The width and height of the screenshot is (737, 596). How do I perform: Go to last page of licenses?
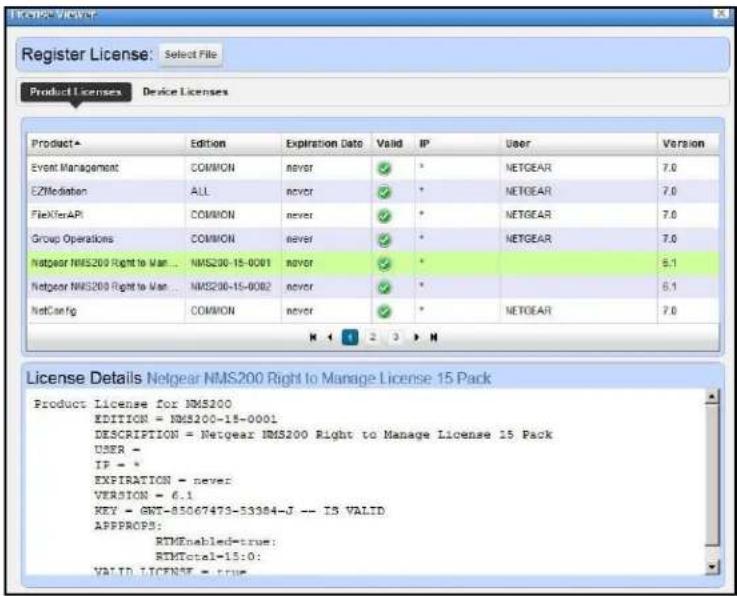click(434, 337)
